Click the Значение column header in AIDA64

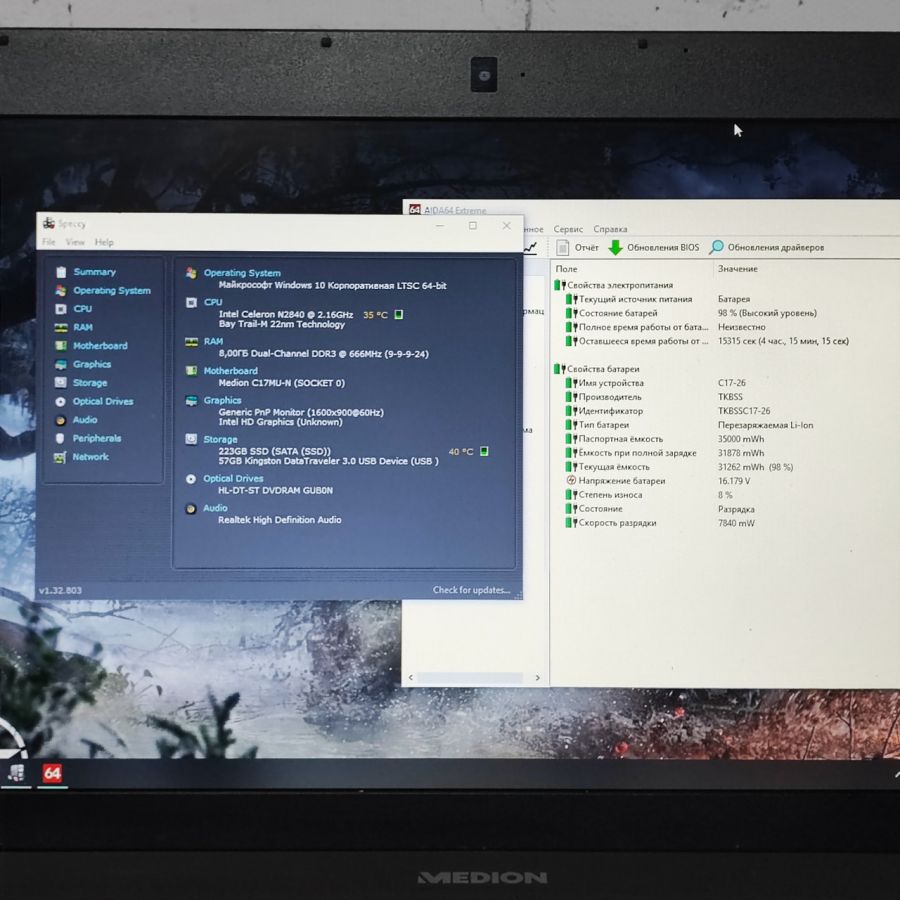738,269
